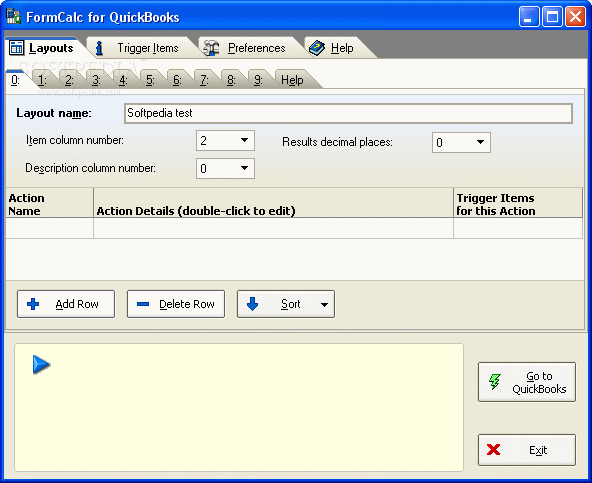The image size is (592, 483).
Task: Click the Exit button
Action: 527,450
